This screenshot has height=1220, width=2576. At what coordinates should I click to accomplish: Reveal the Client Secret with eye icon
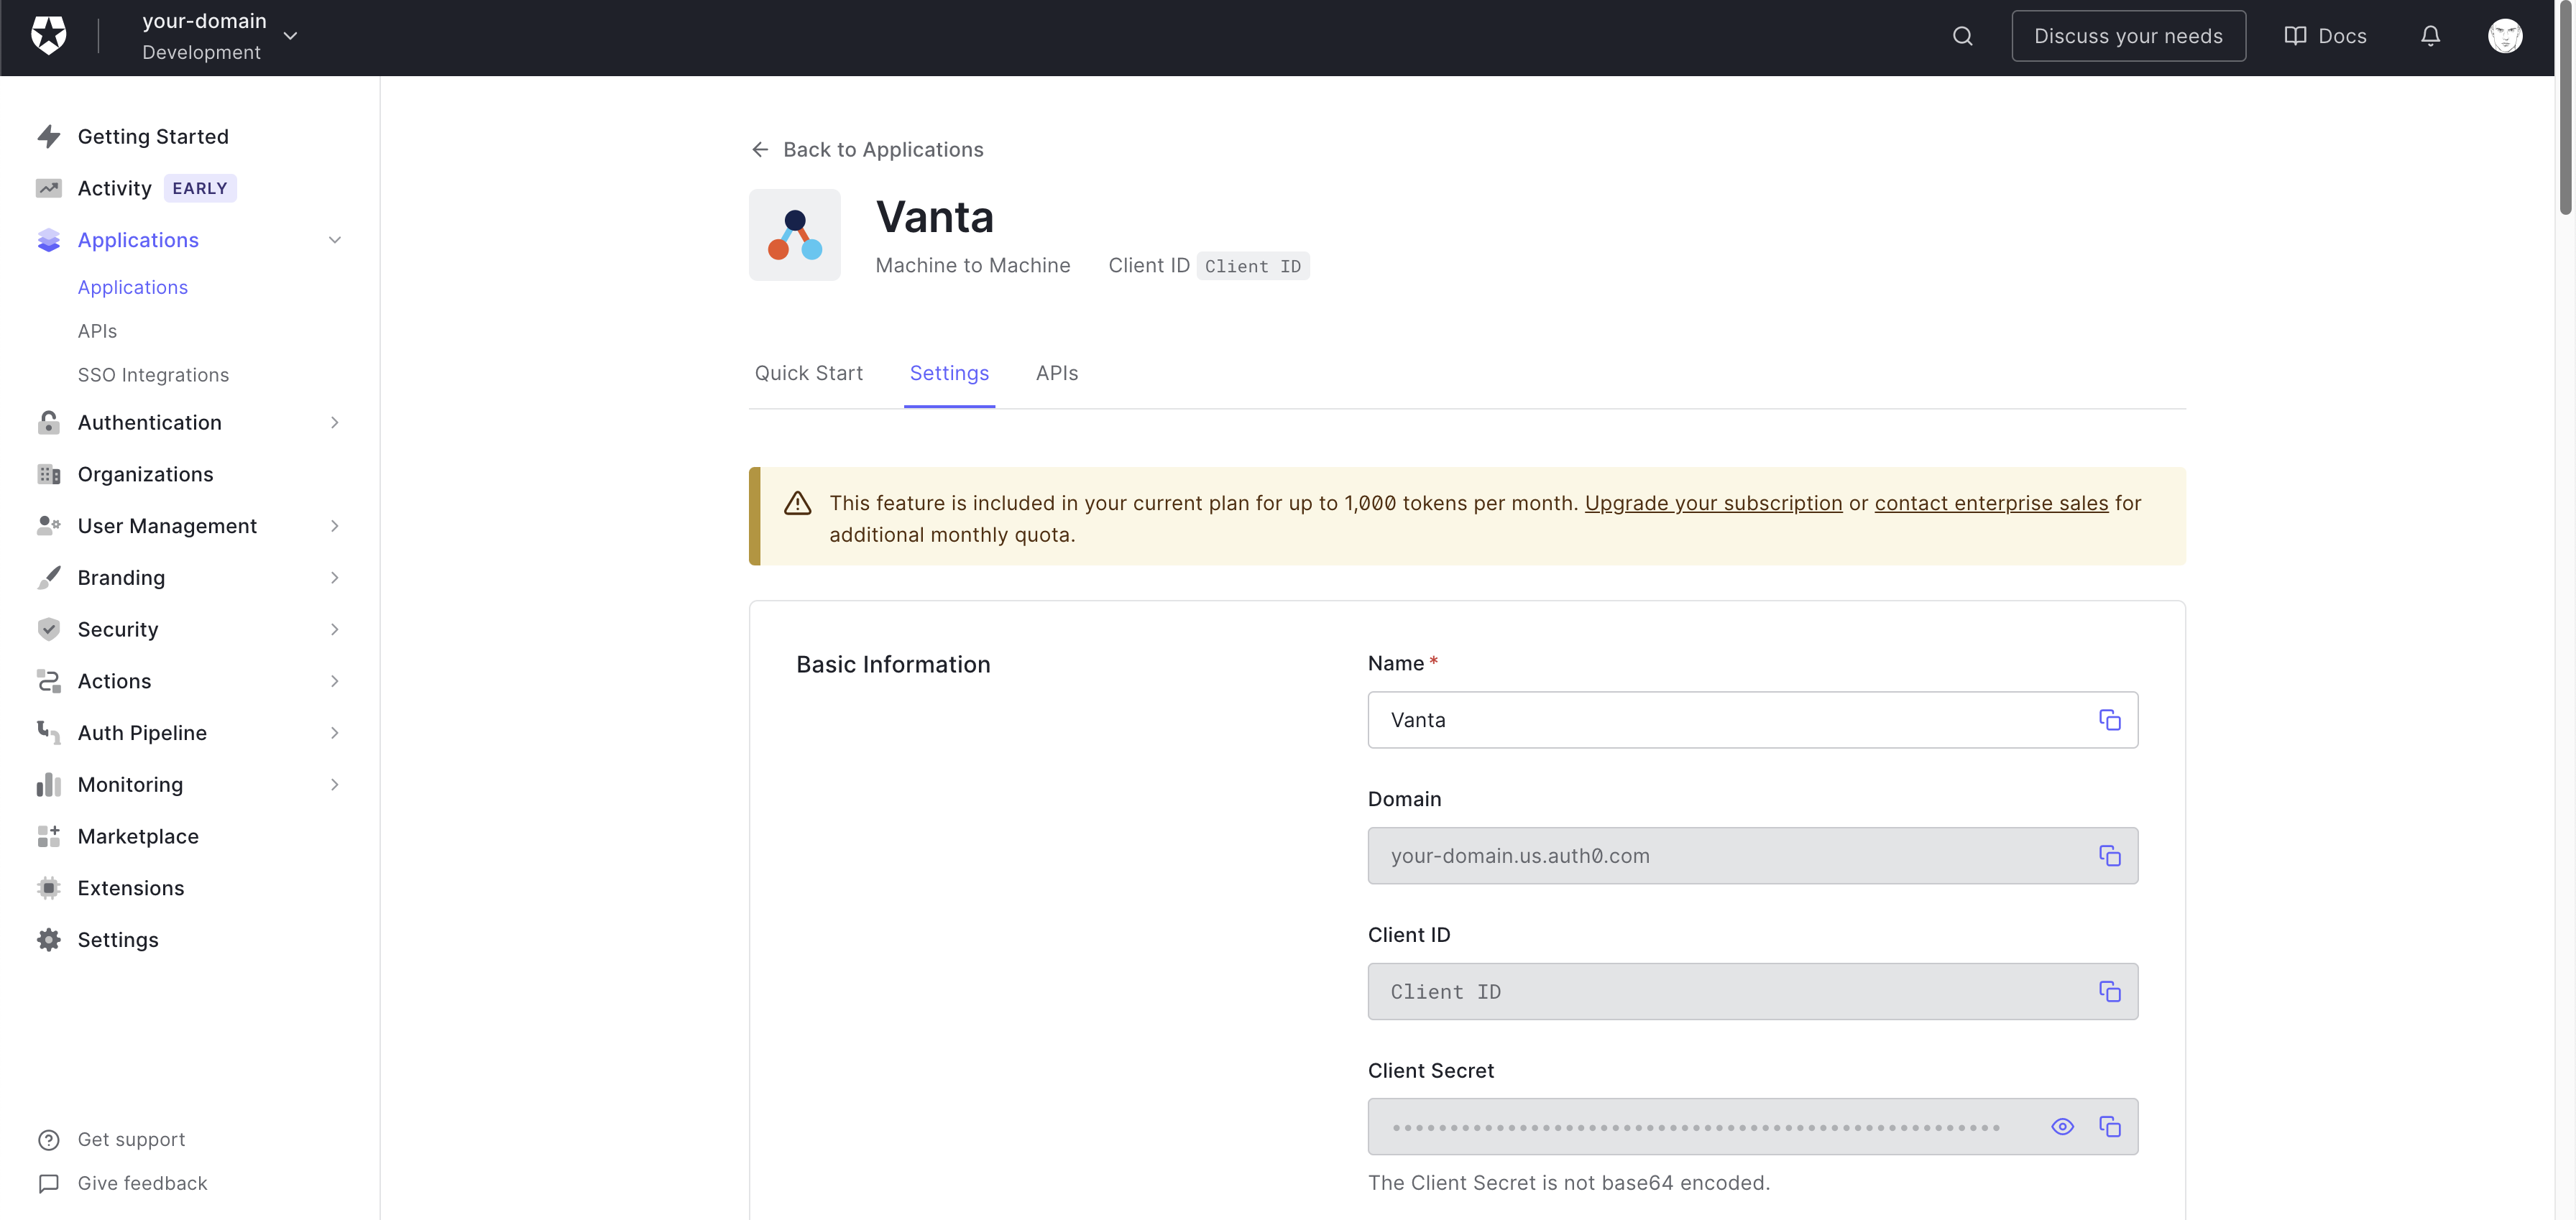point(2062,1127)
